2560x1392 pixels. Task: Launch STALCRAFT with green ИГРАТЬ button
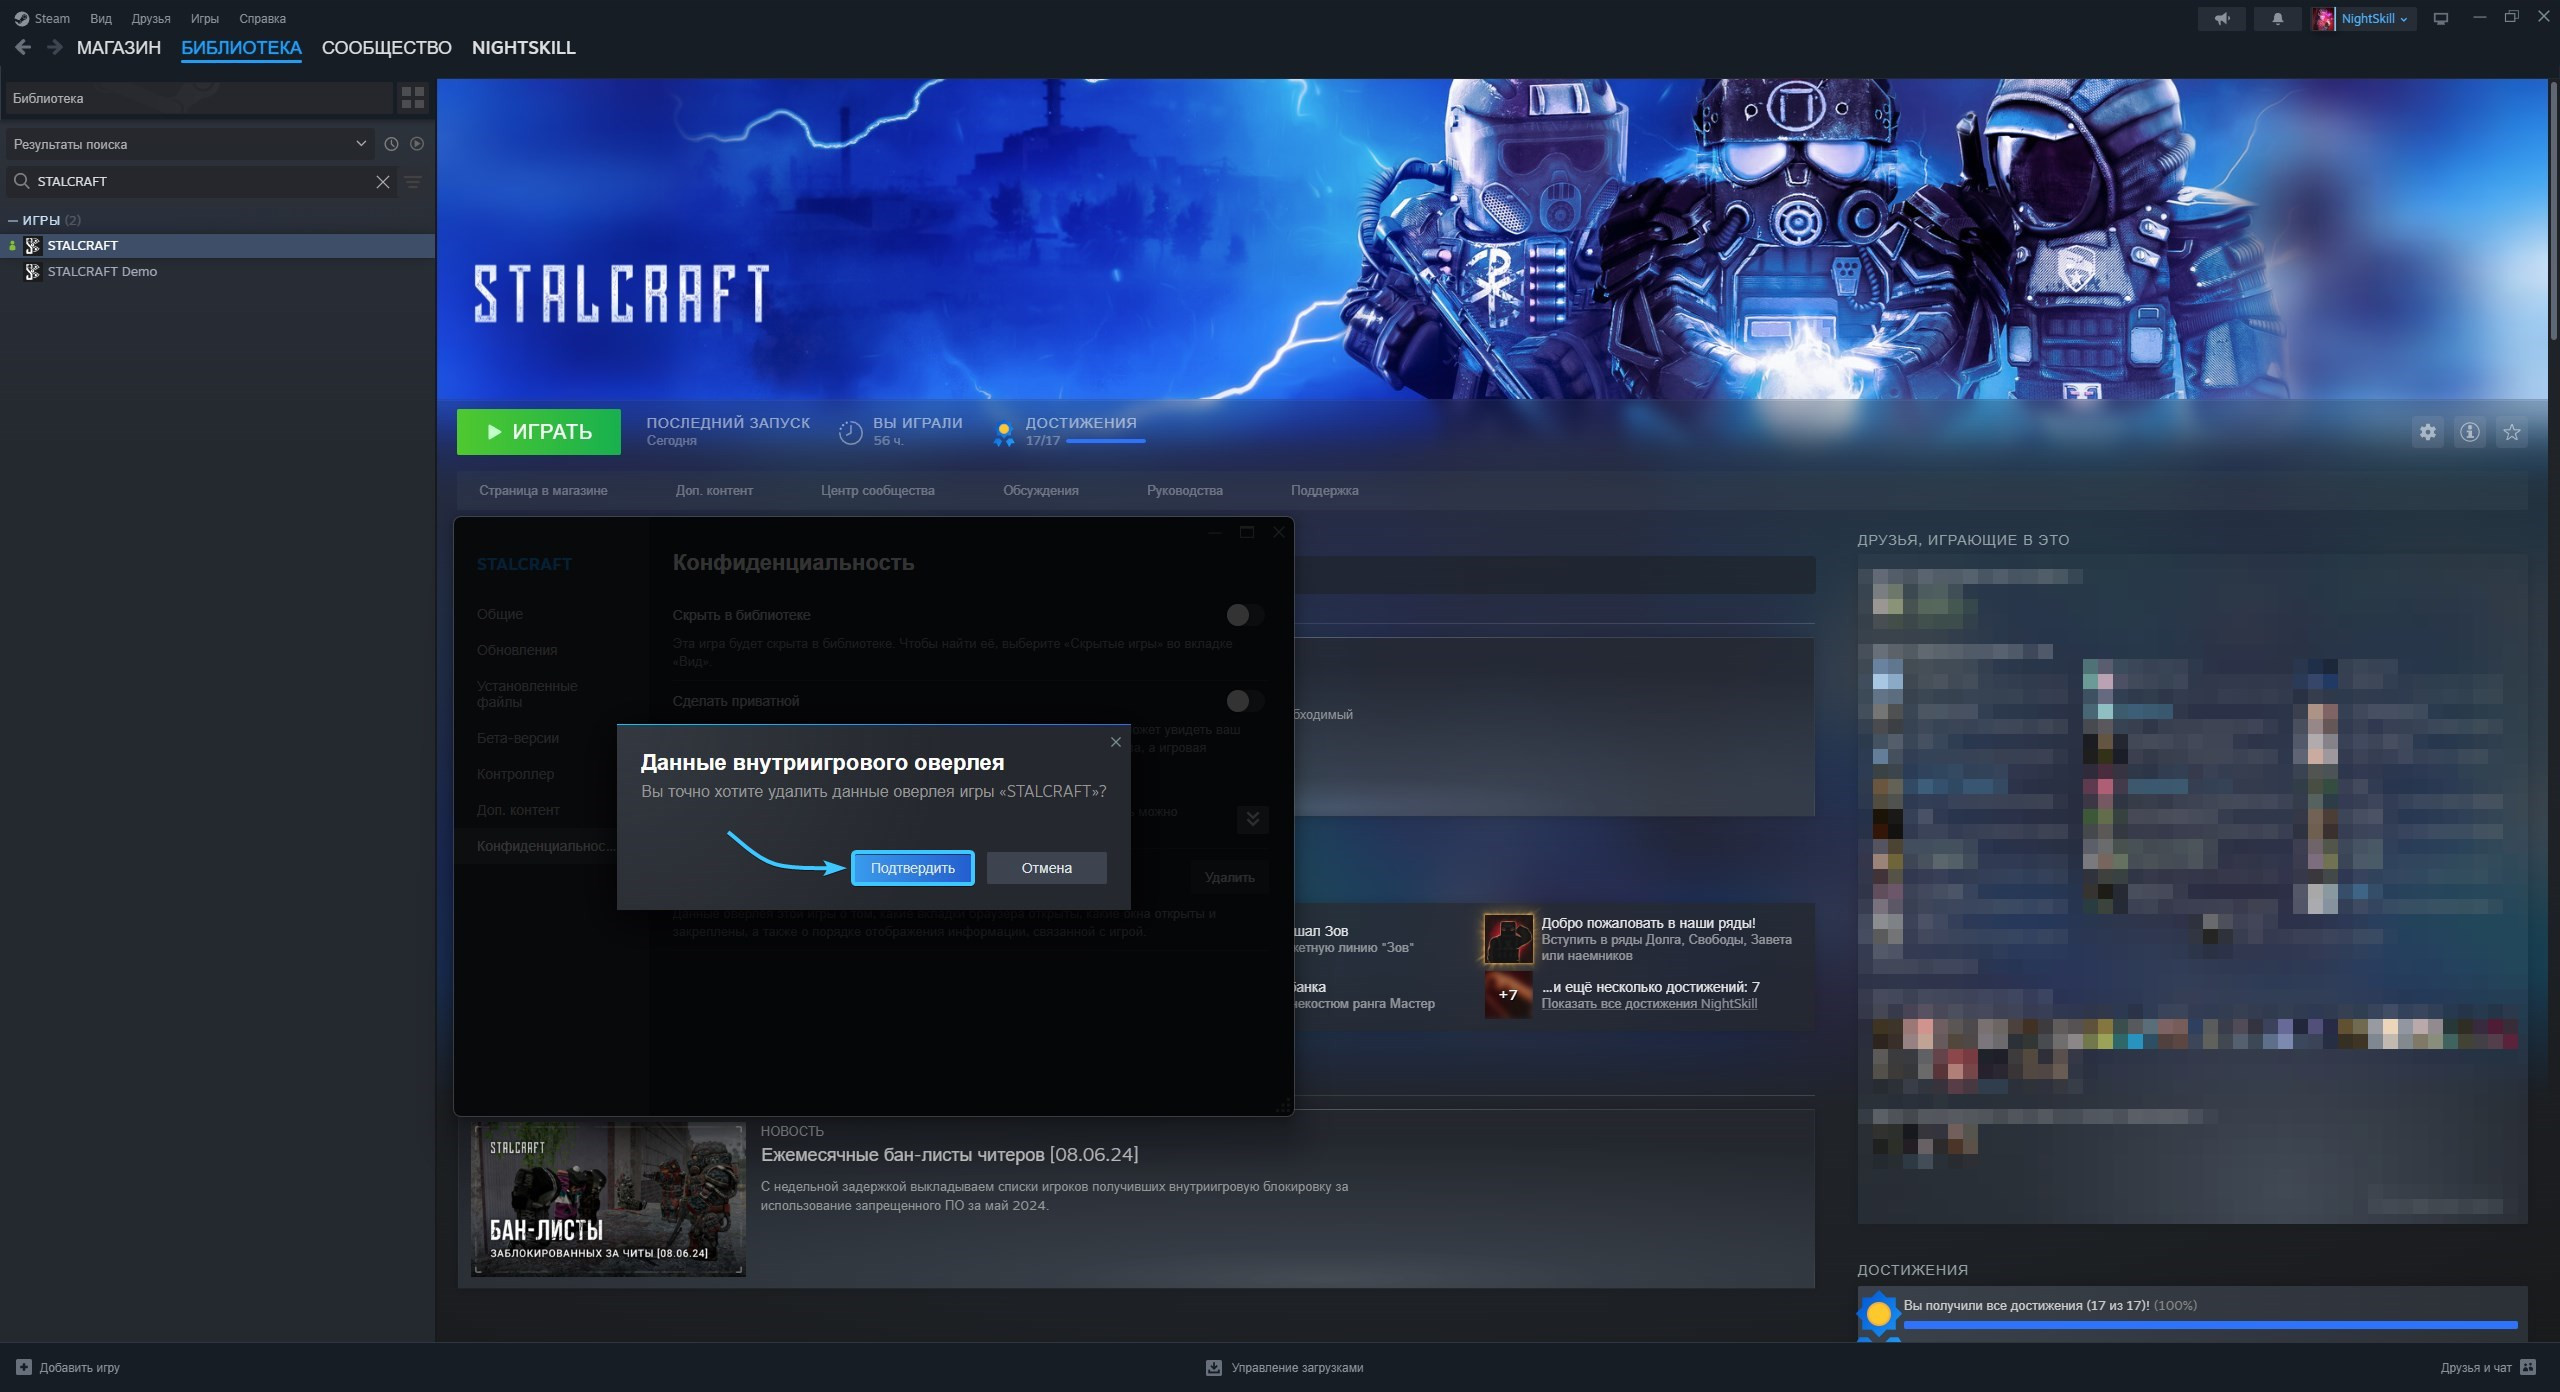[x=539, y=432]
